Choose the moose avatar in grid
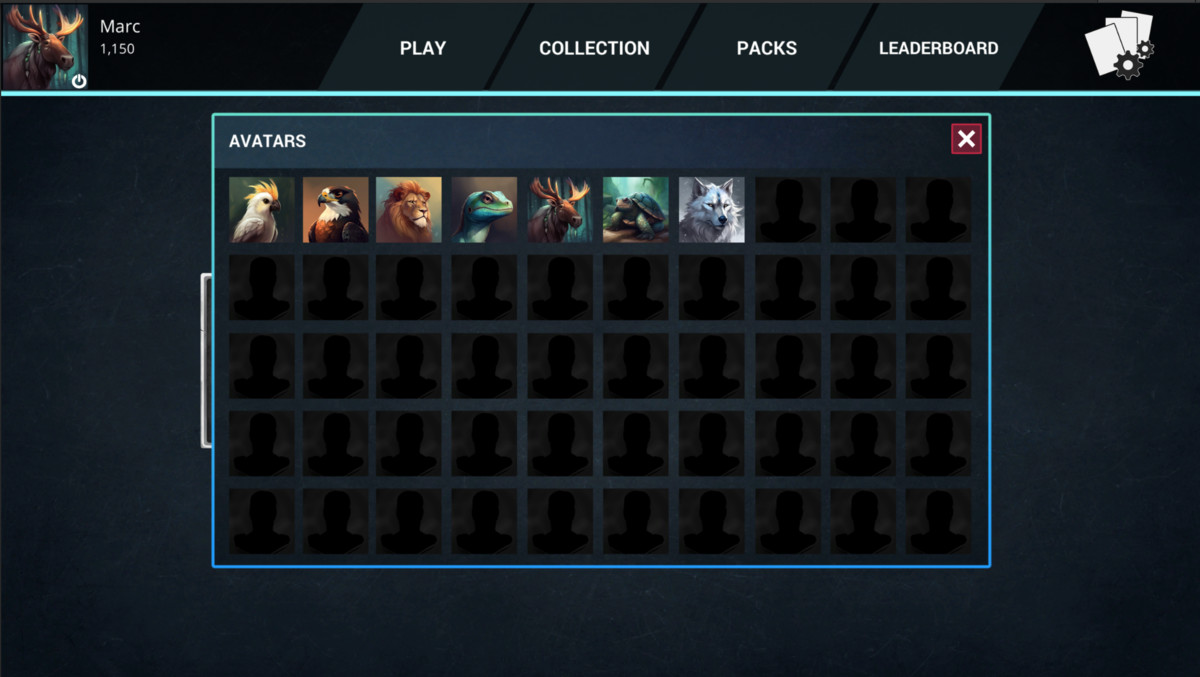 point(560,210)
